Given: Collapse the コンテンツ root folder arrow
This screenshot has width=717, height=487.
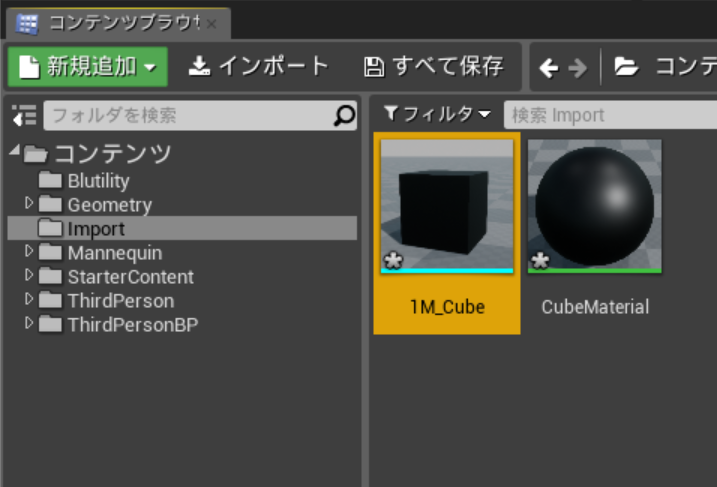Looking at the screenshot, I should 15,149.
